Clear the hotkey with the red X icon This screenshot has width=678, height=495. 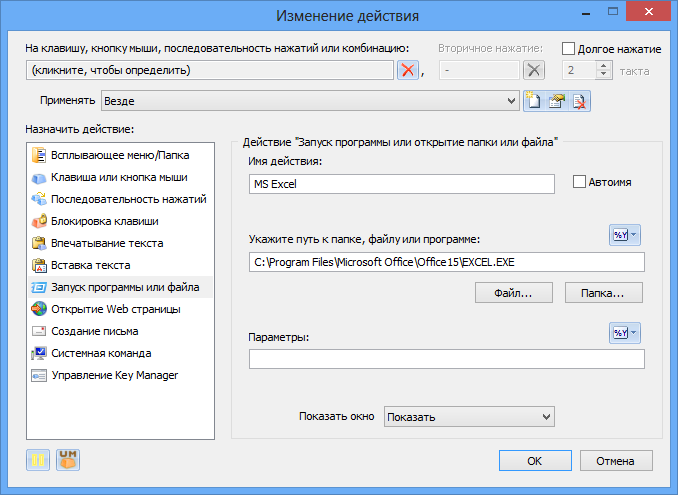[x=408, y=70]
